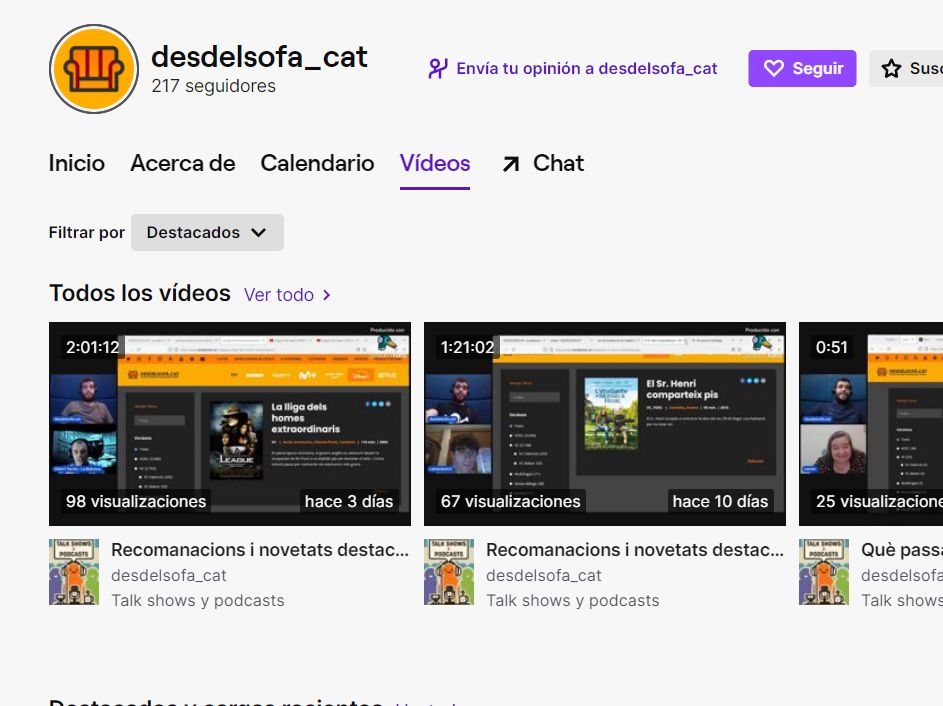The image size is (943, 706).
Task: Click 'Què passa' video title
Action: coord(902,550)
